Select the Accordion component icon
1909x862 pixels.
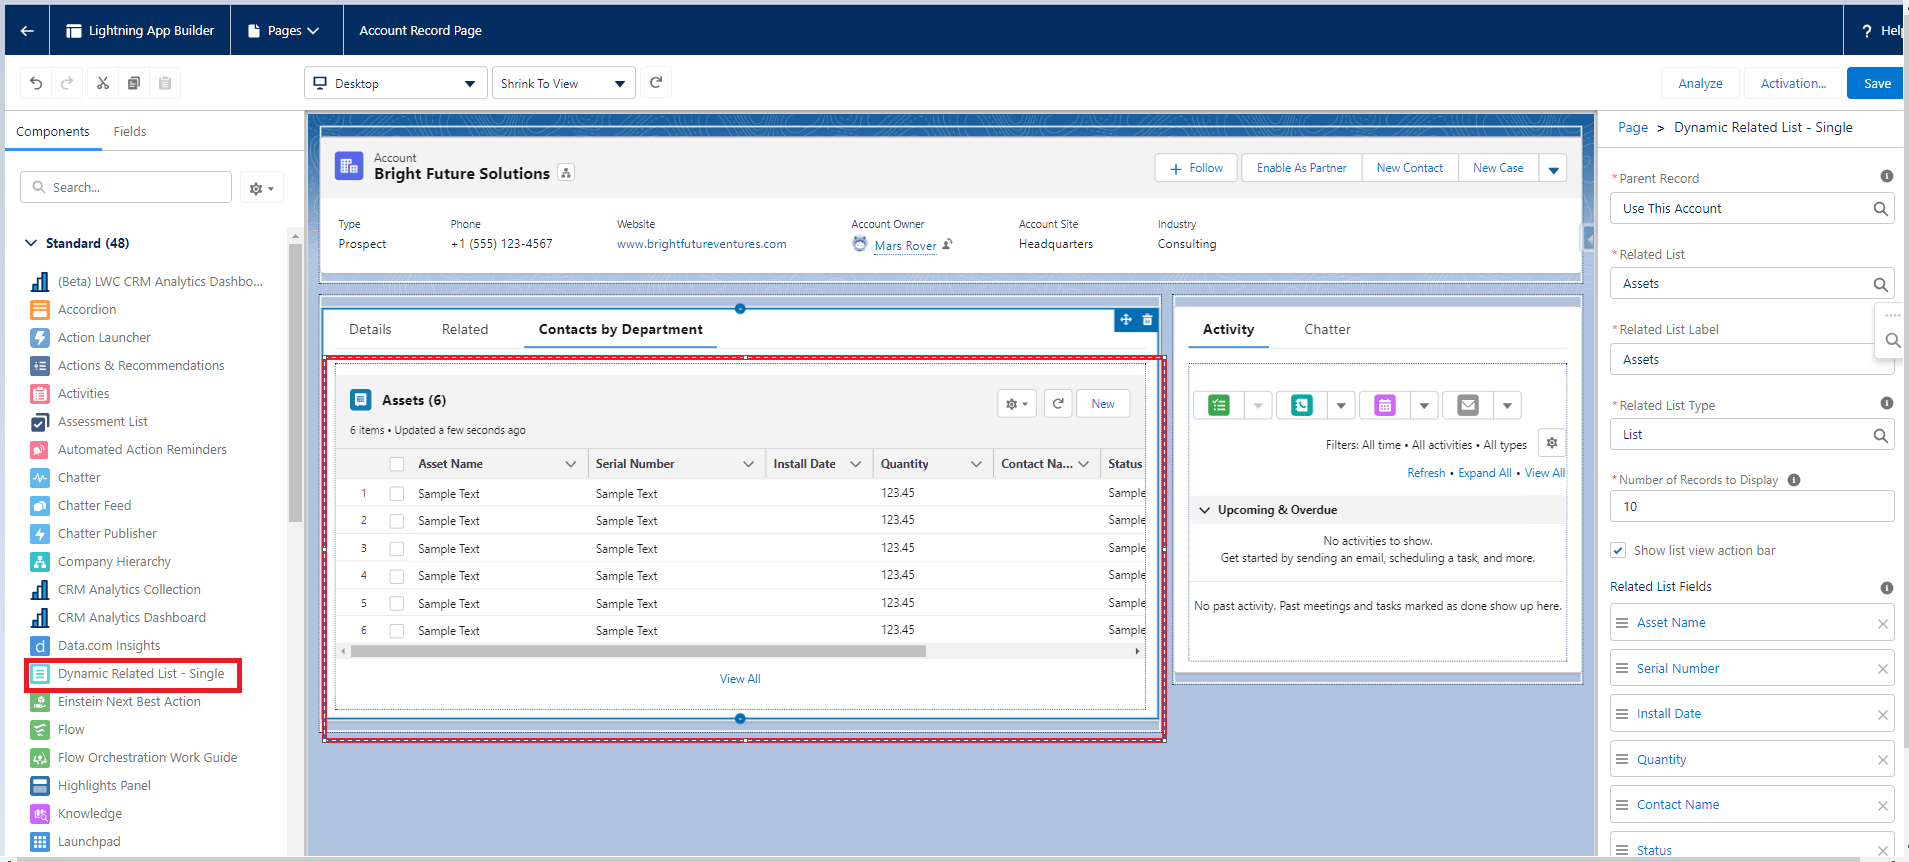tap(40, 310)
